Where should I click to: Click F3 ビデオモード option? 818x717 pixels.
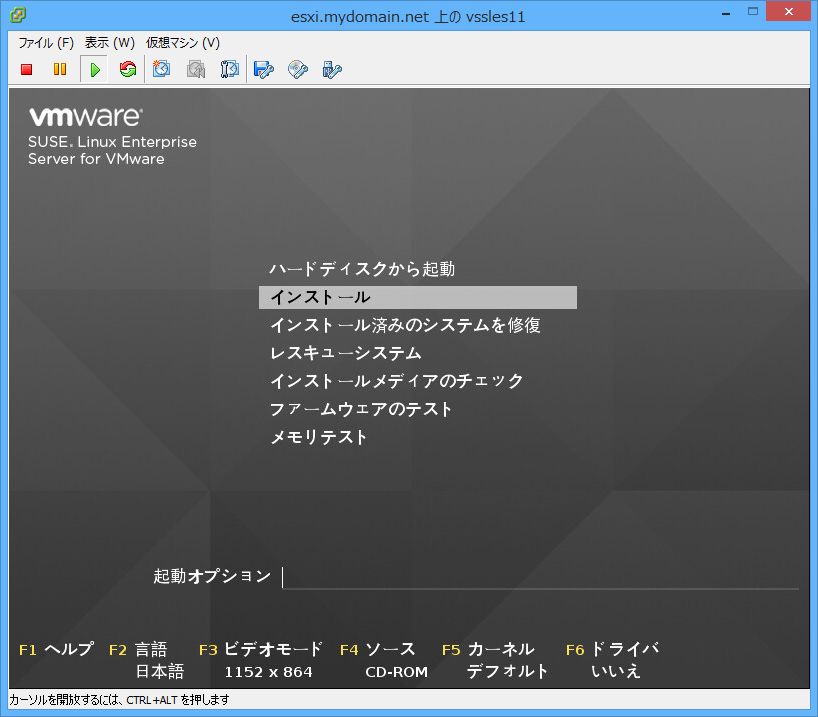[261, 649]
